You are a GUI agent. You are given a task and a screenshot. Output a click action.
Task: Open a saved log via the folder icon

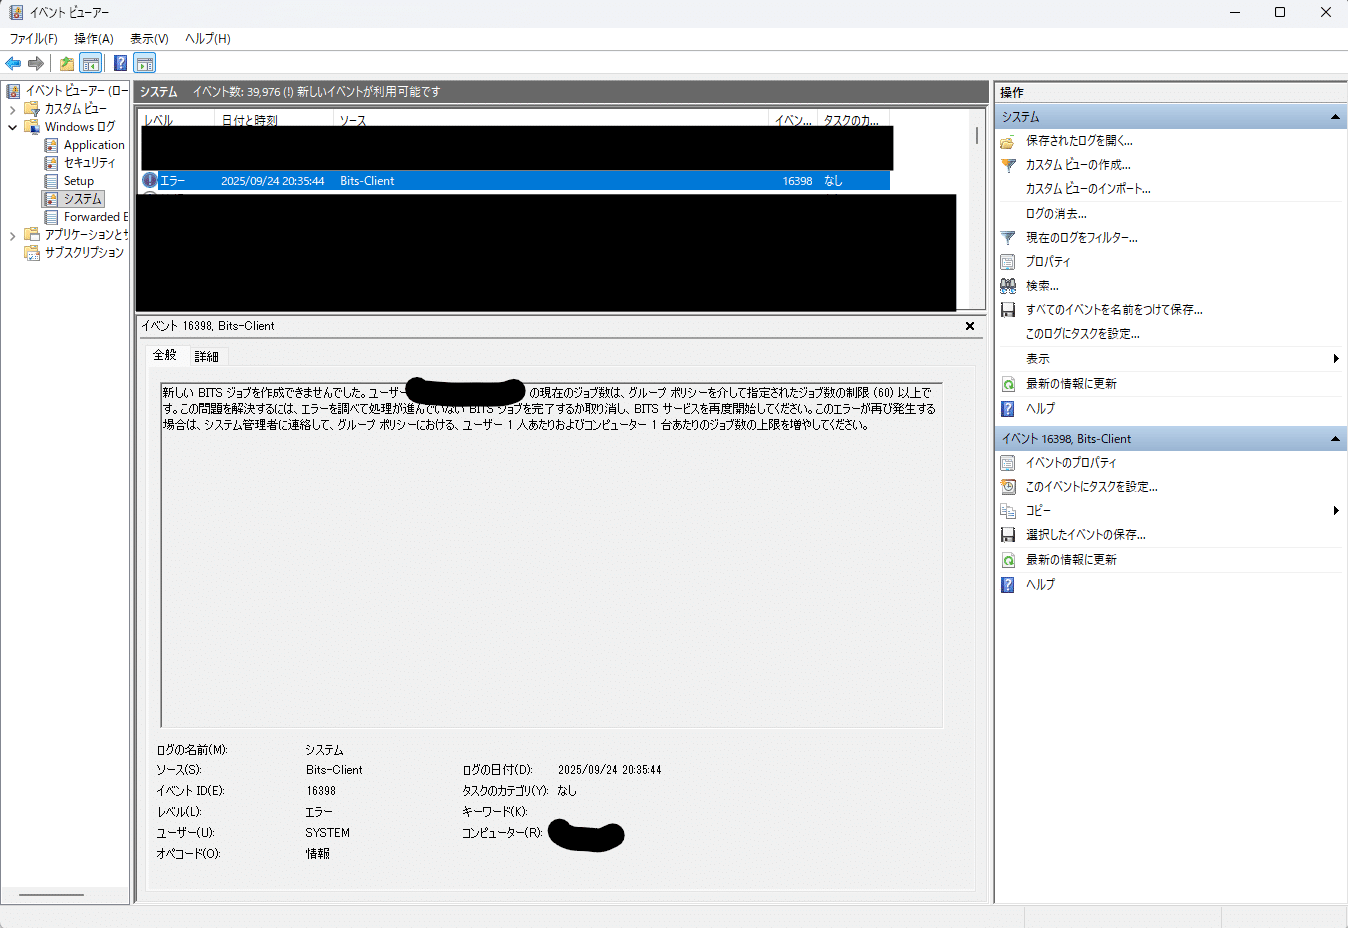[x=1007, y=141]
